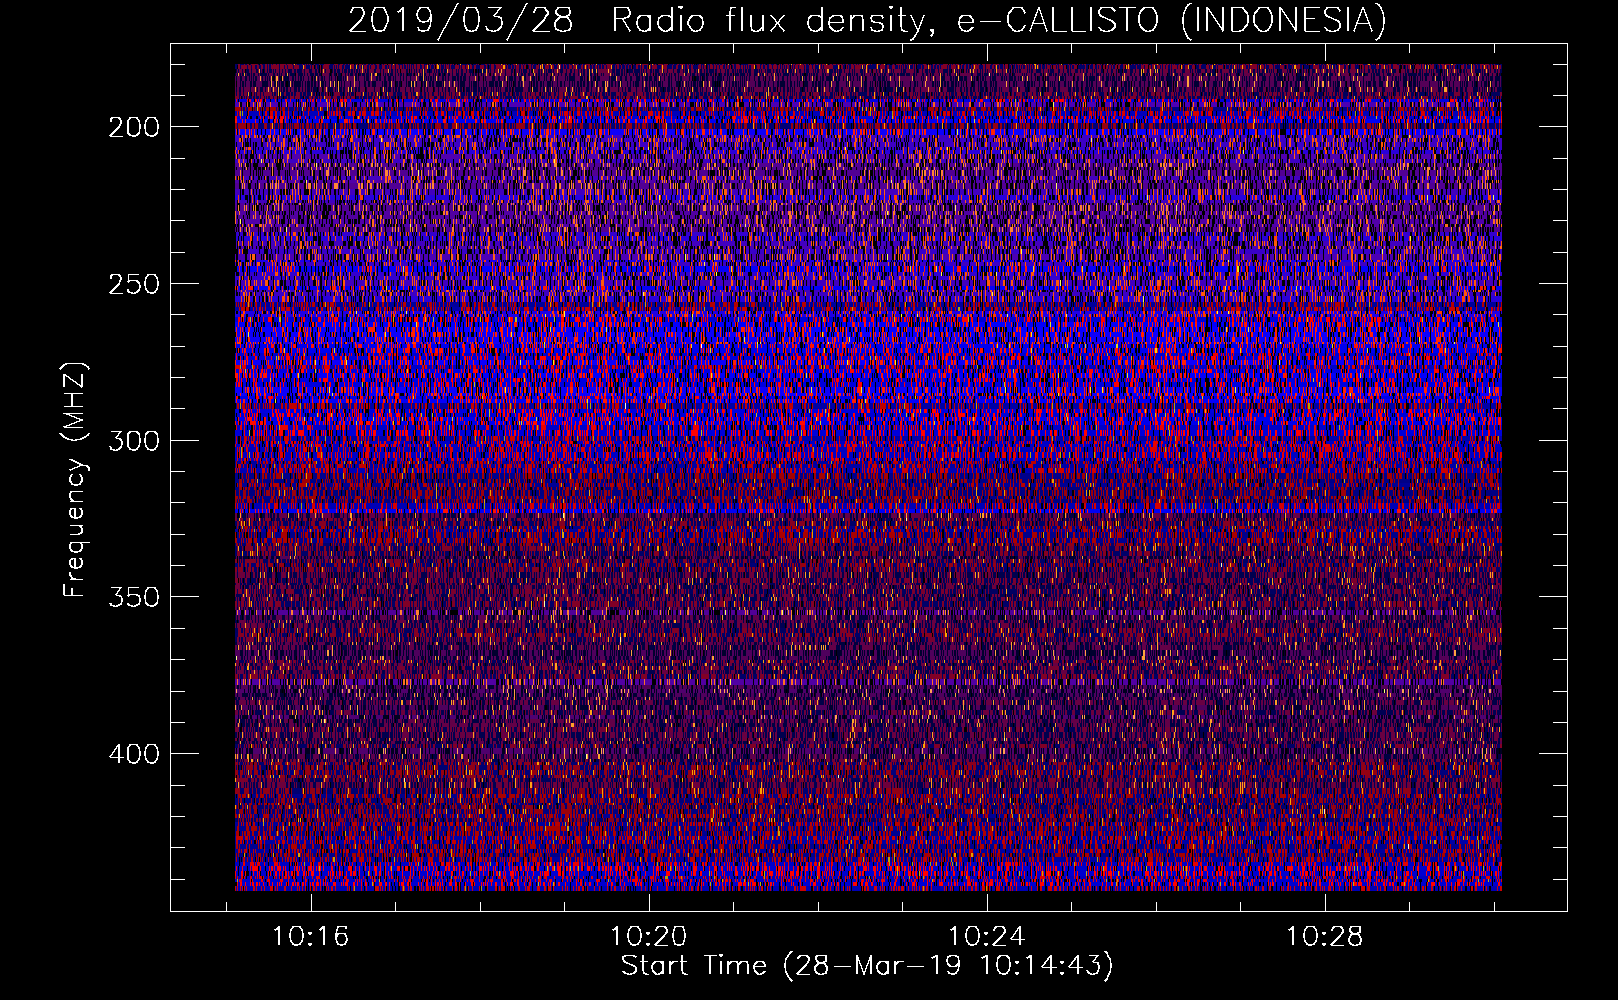The height and width of the screenshot is (1000, 1618).
Task: Click the 300 frequency tick label
Action: click(x=134, y=441)
